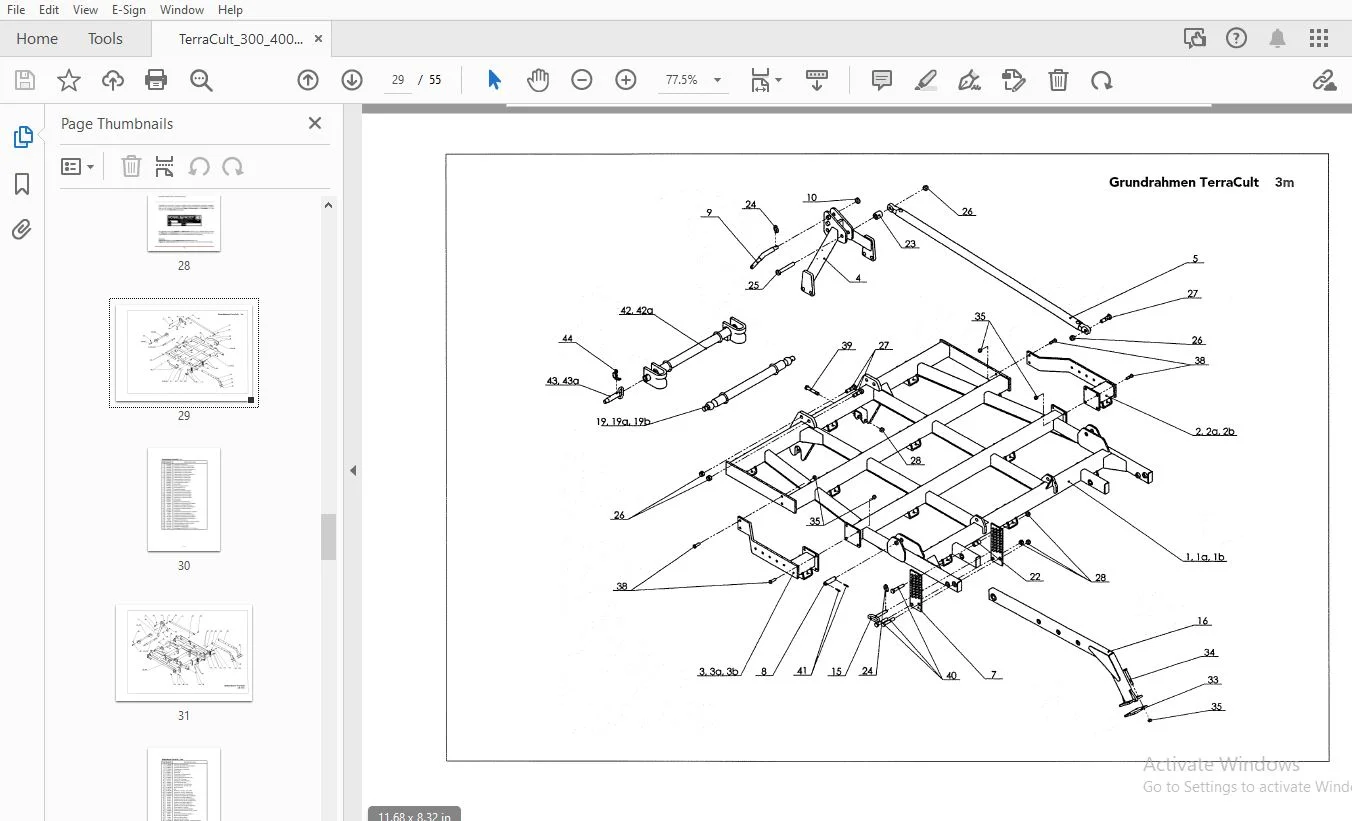Click the page number input field

(397, 80)
